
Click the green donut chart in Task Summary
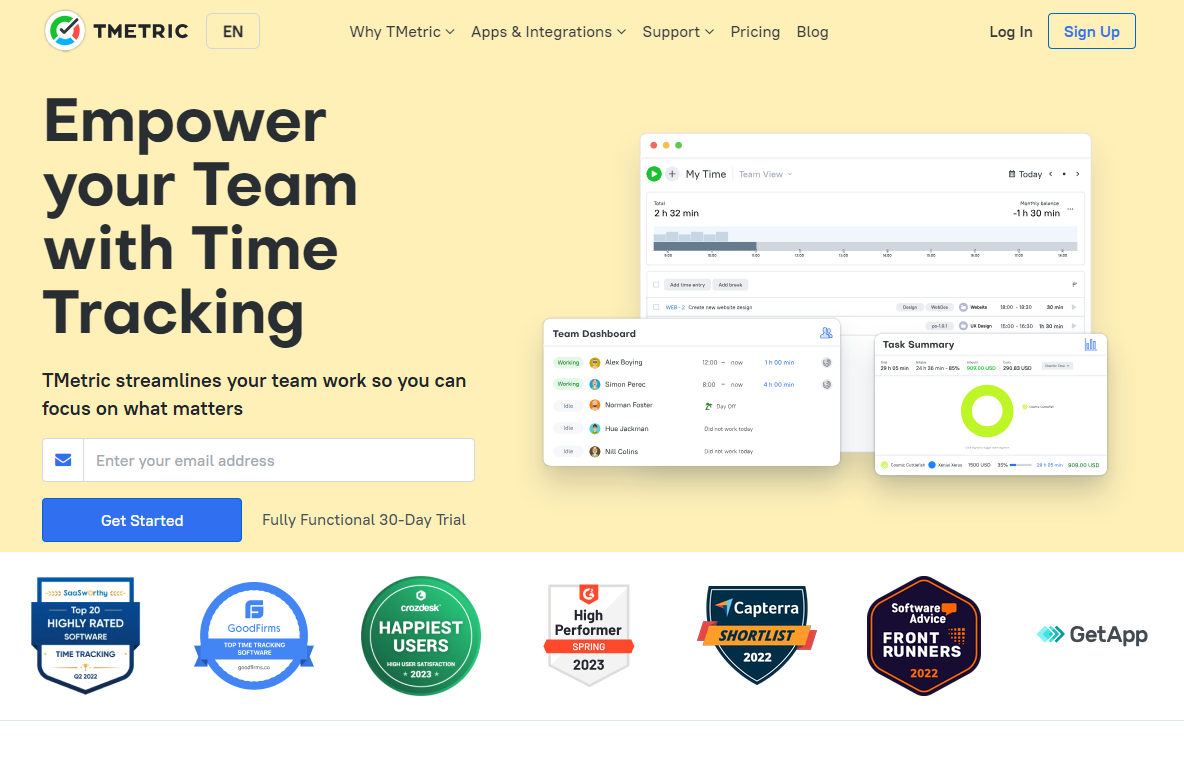point(987,411)
